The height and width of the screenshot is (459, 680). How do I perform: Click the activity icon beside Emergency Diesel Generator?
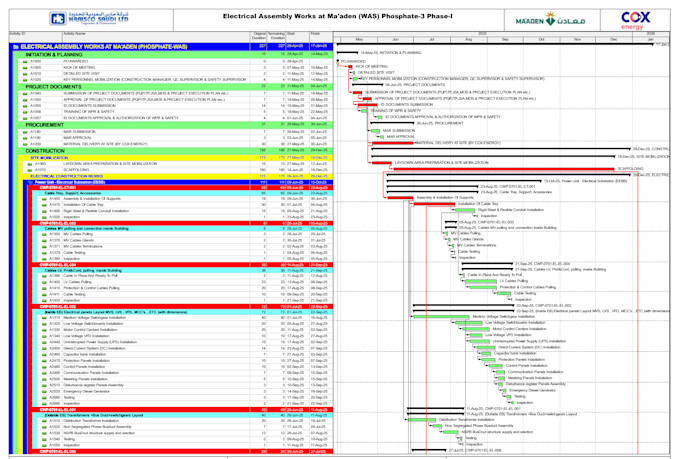pyautogui.click(x=44, y=391)
